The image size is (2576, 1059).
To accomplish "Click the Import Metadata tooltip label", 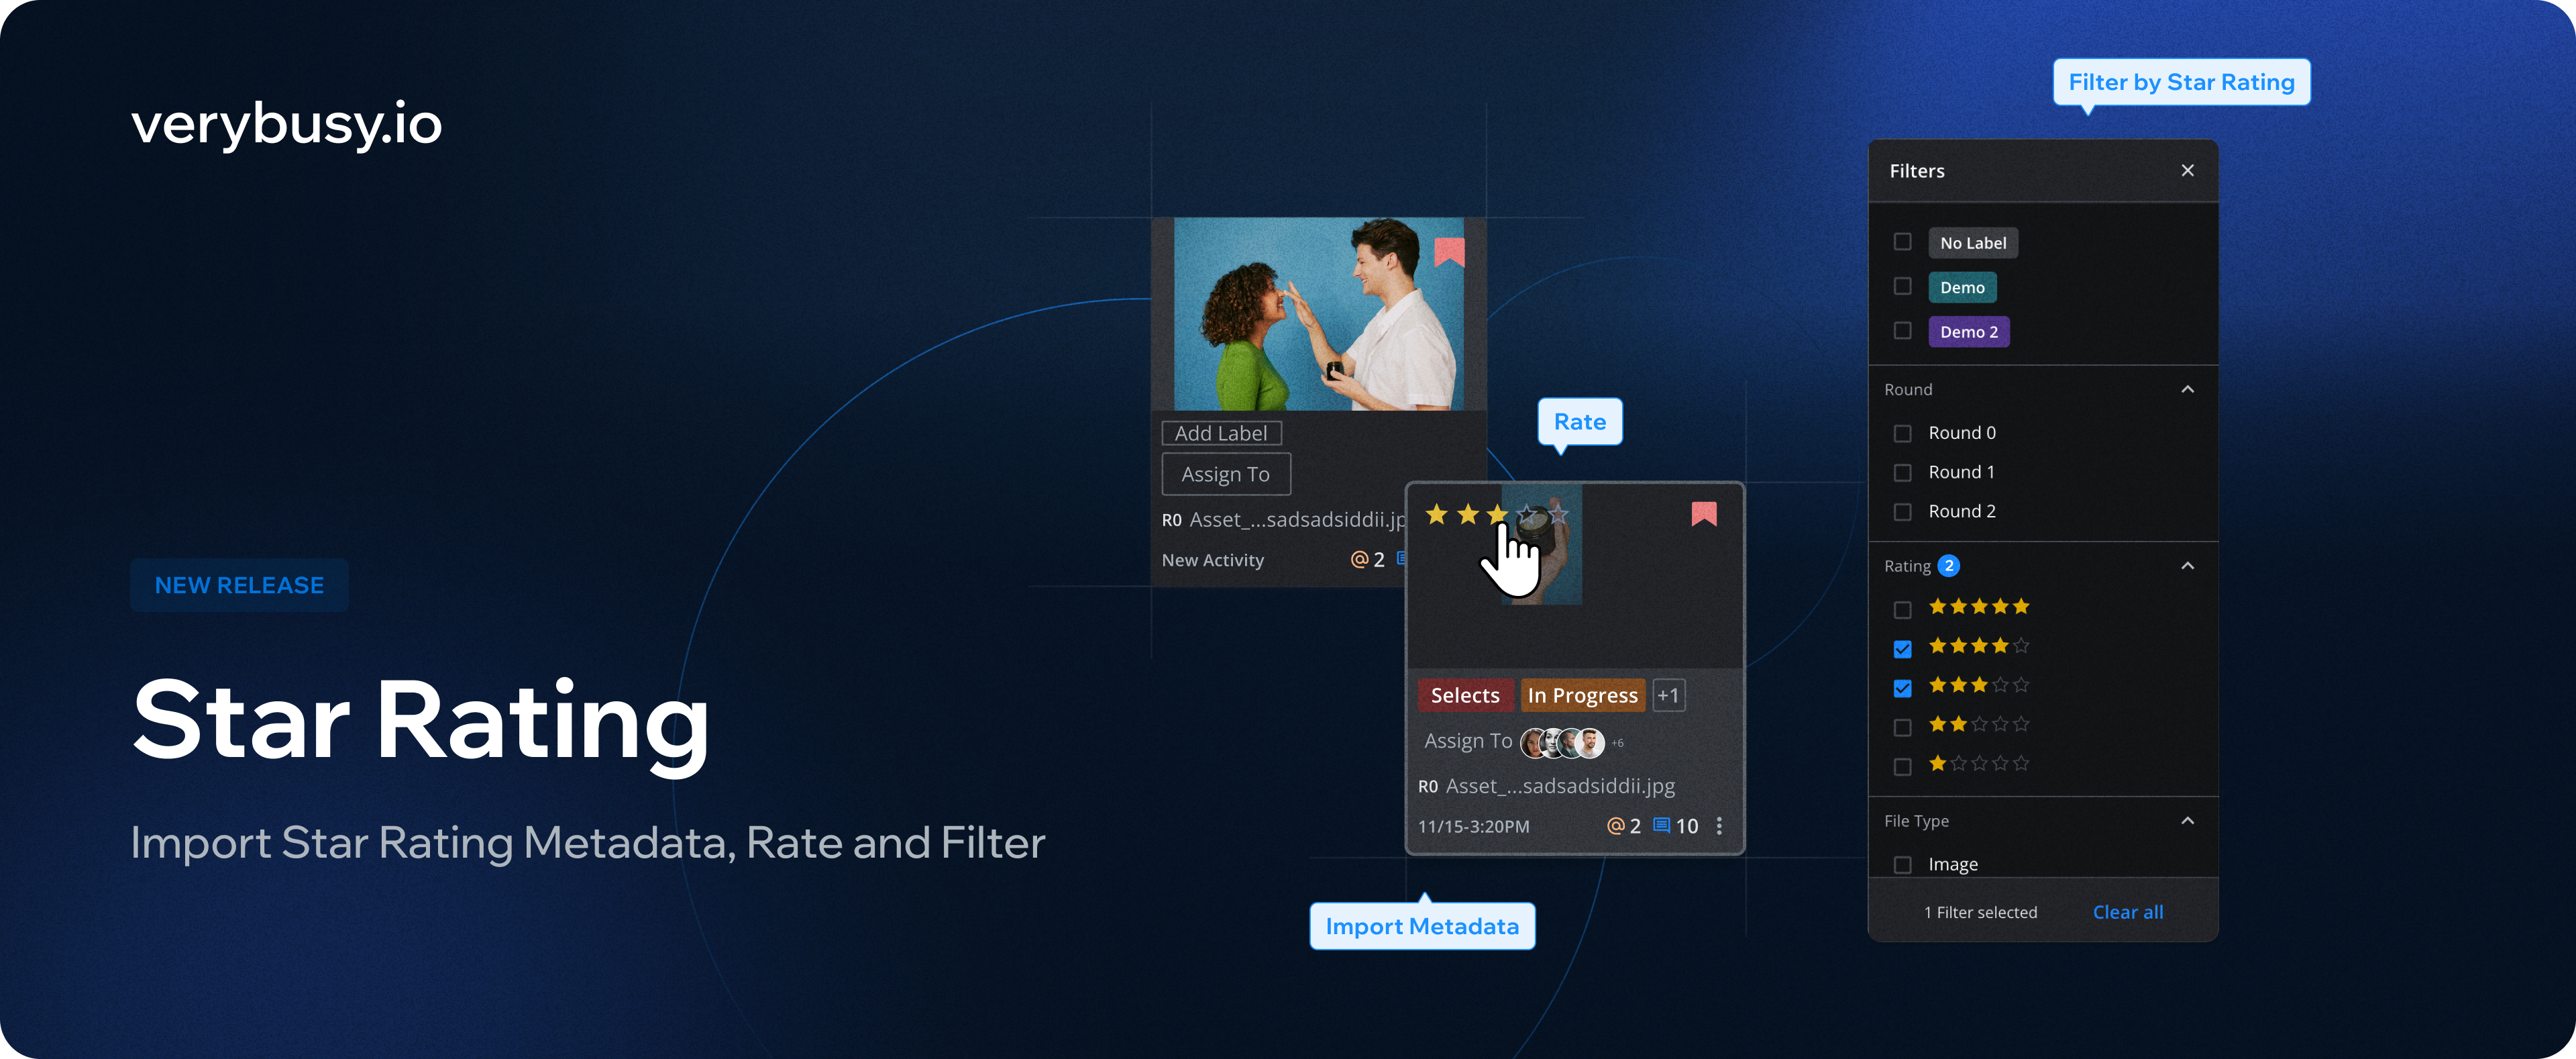I will (1422, 926).
